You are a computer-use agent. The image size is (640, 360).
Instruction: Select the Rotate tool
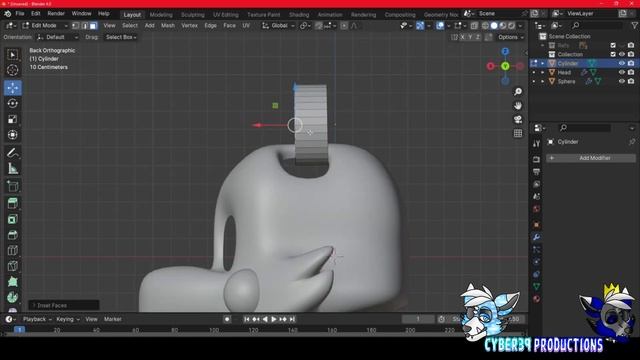coord(13,104)
